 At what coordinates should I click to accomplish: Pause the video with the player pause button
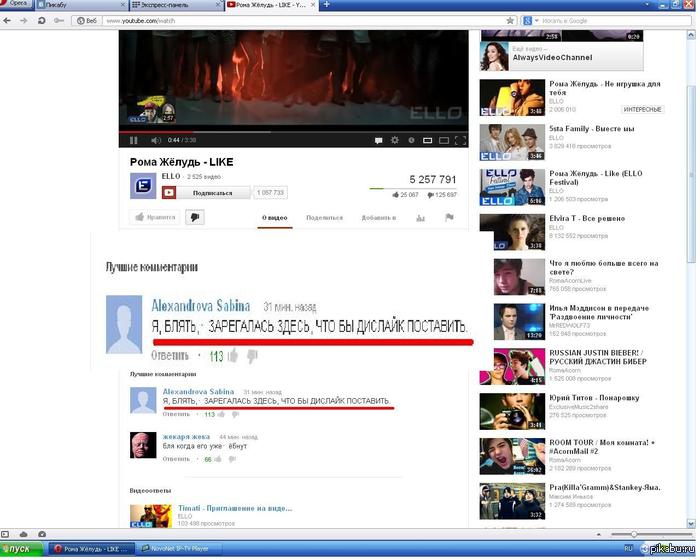(x=133, y=141)
